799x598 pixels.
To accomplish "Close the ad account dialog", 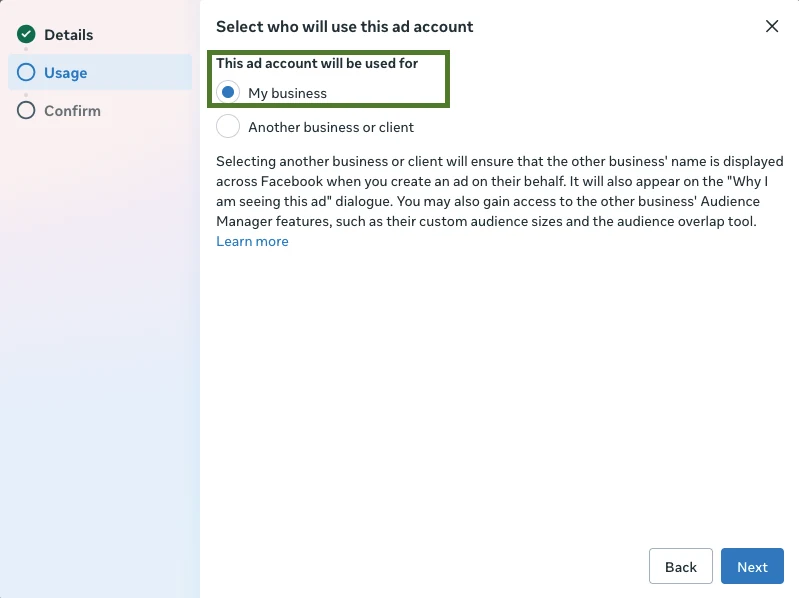I will [x=772, y=26].
